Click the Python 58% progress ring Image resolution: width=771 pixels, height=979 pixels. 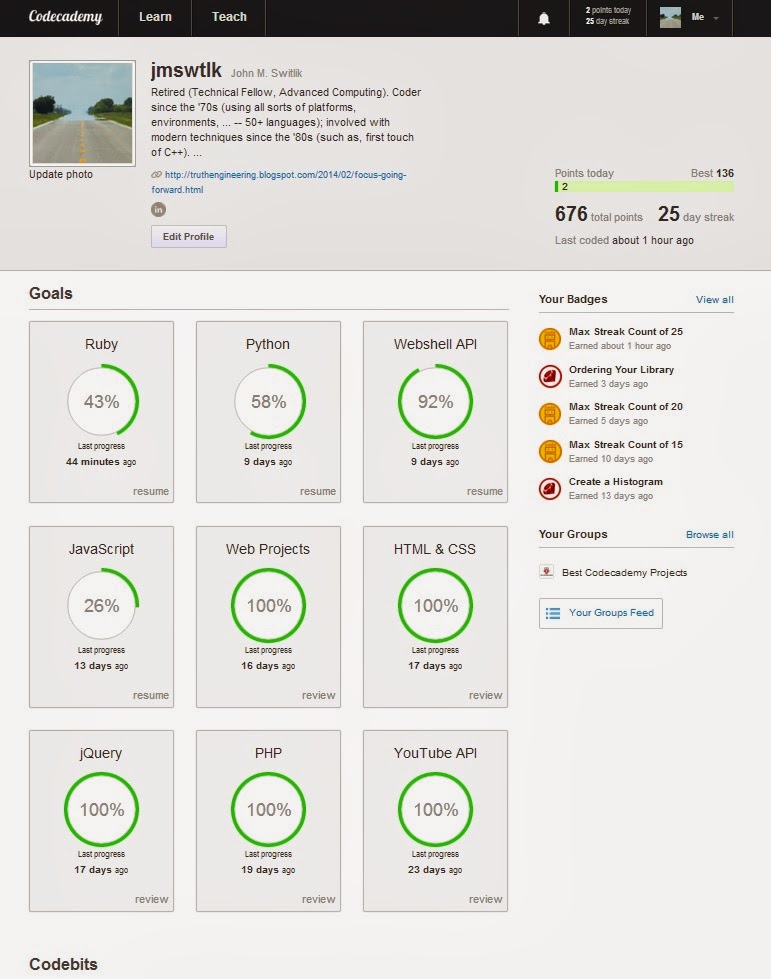click(x=269, y=401)
